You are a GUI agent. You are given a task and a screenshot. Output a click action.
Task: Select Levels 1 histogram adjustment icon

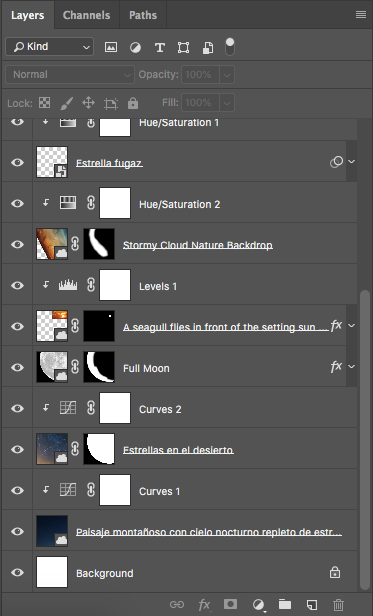[x=68, y=284]
